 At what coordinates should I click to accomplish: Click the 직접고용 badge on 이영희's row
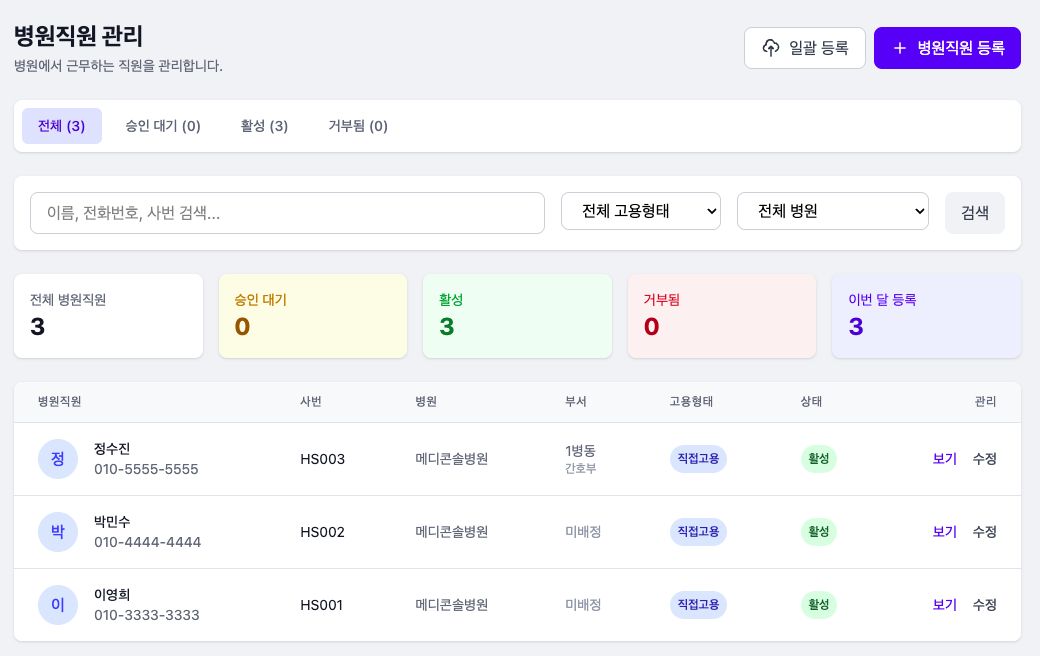tap(698, 605)
